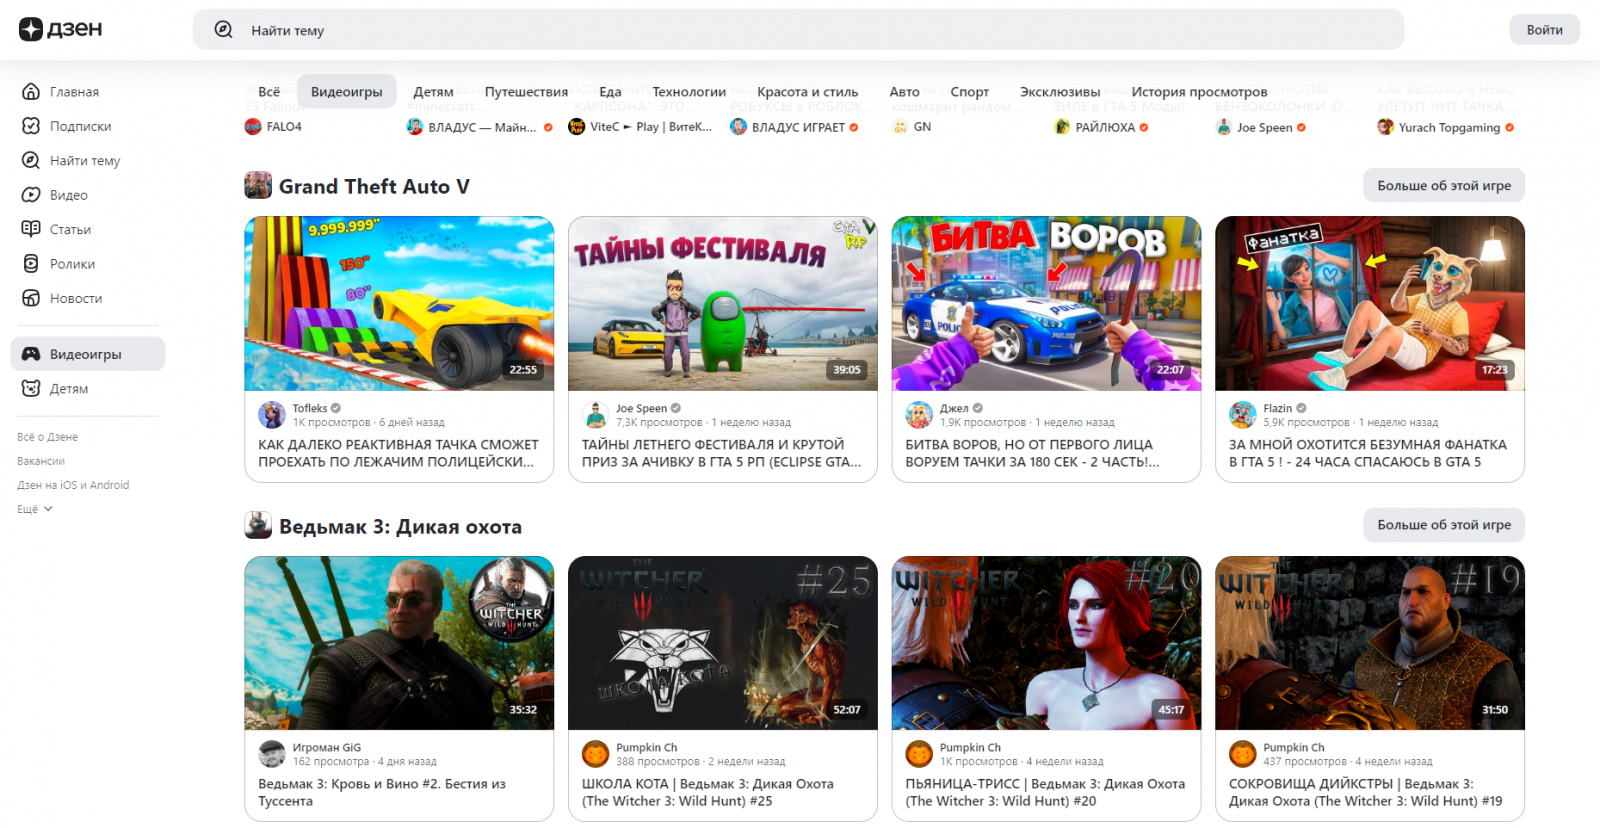The width and height of the screenshot is (1600, 828).
Task: Click Pumpkin Ch avatar under ШКОЛА КОТА video
Action: point(596,754)
